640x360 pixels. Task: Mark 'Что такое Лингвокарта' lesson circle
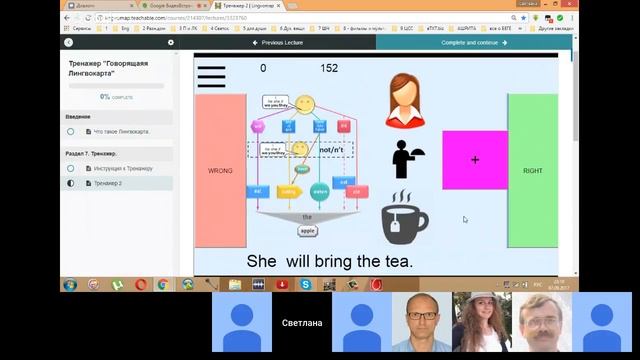71,131
